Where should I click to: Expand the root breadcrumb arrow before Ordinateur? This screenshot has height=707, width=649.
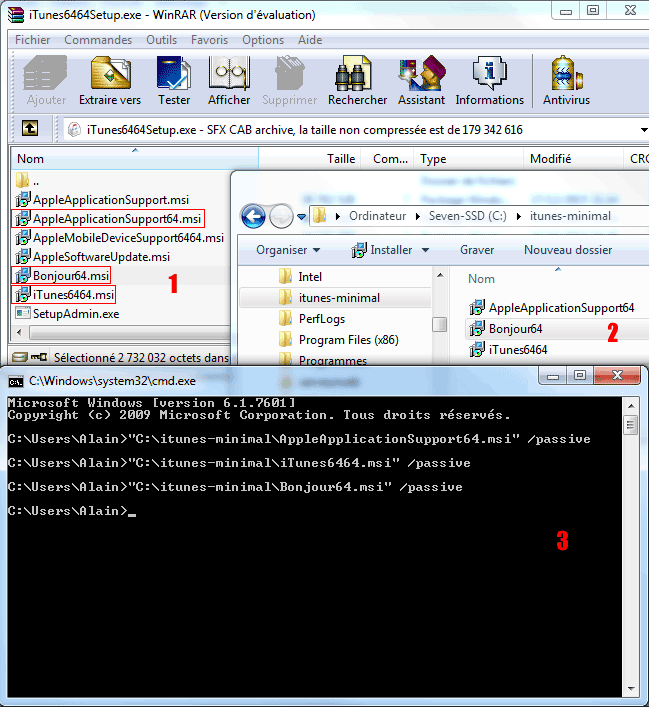click(338, 216)
